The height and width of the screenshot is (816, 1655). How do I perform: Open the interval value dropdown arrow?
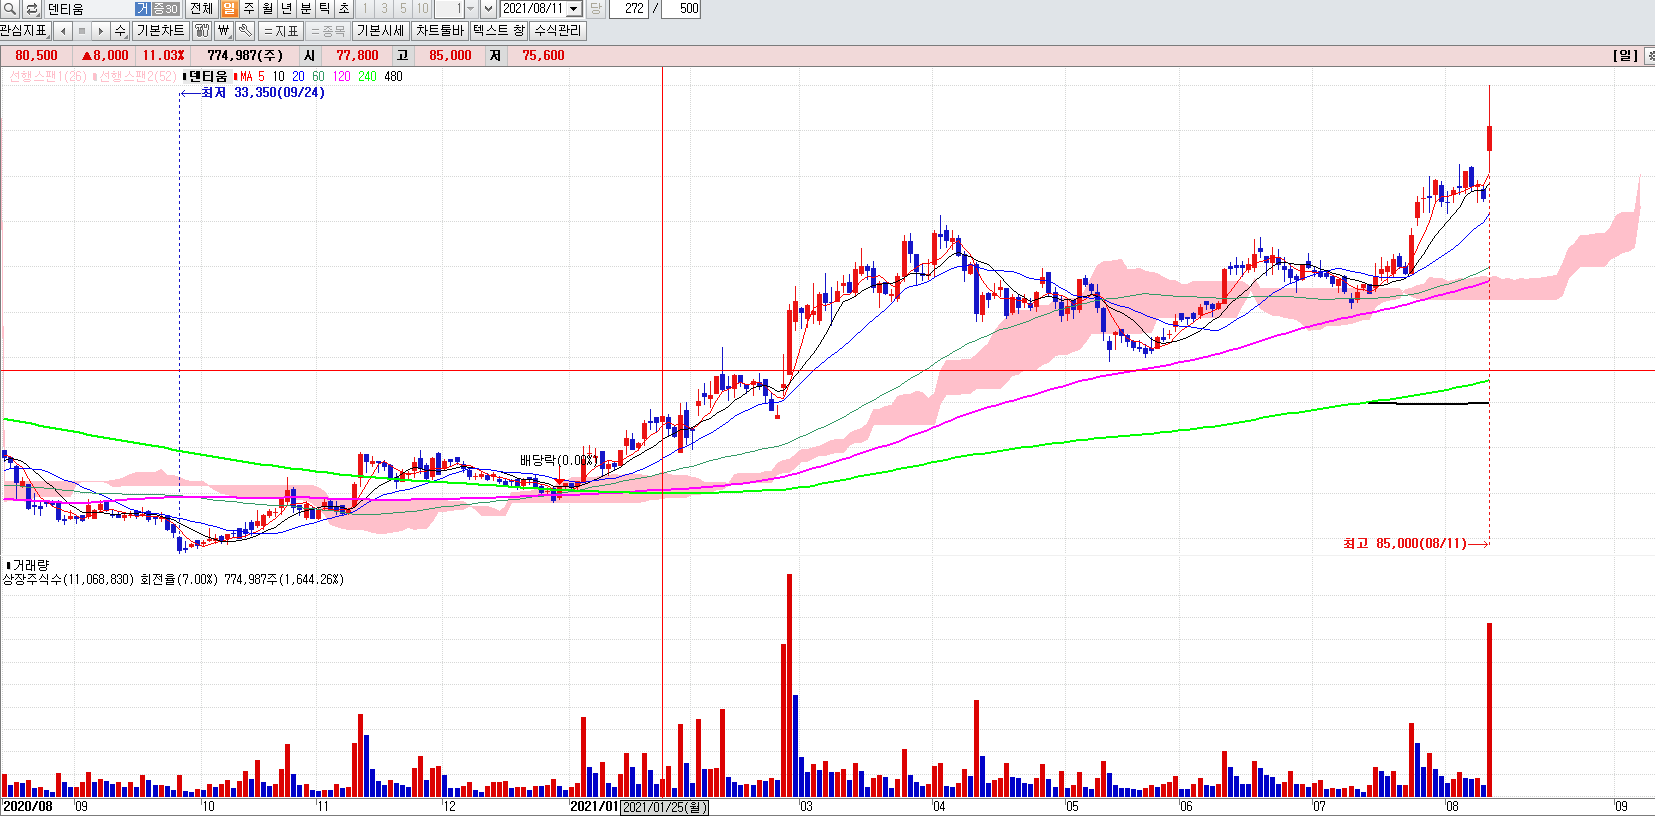click(471, 9)
